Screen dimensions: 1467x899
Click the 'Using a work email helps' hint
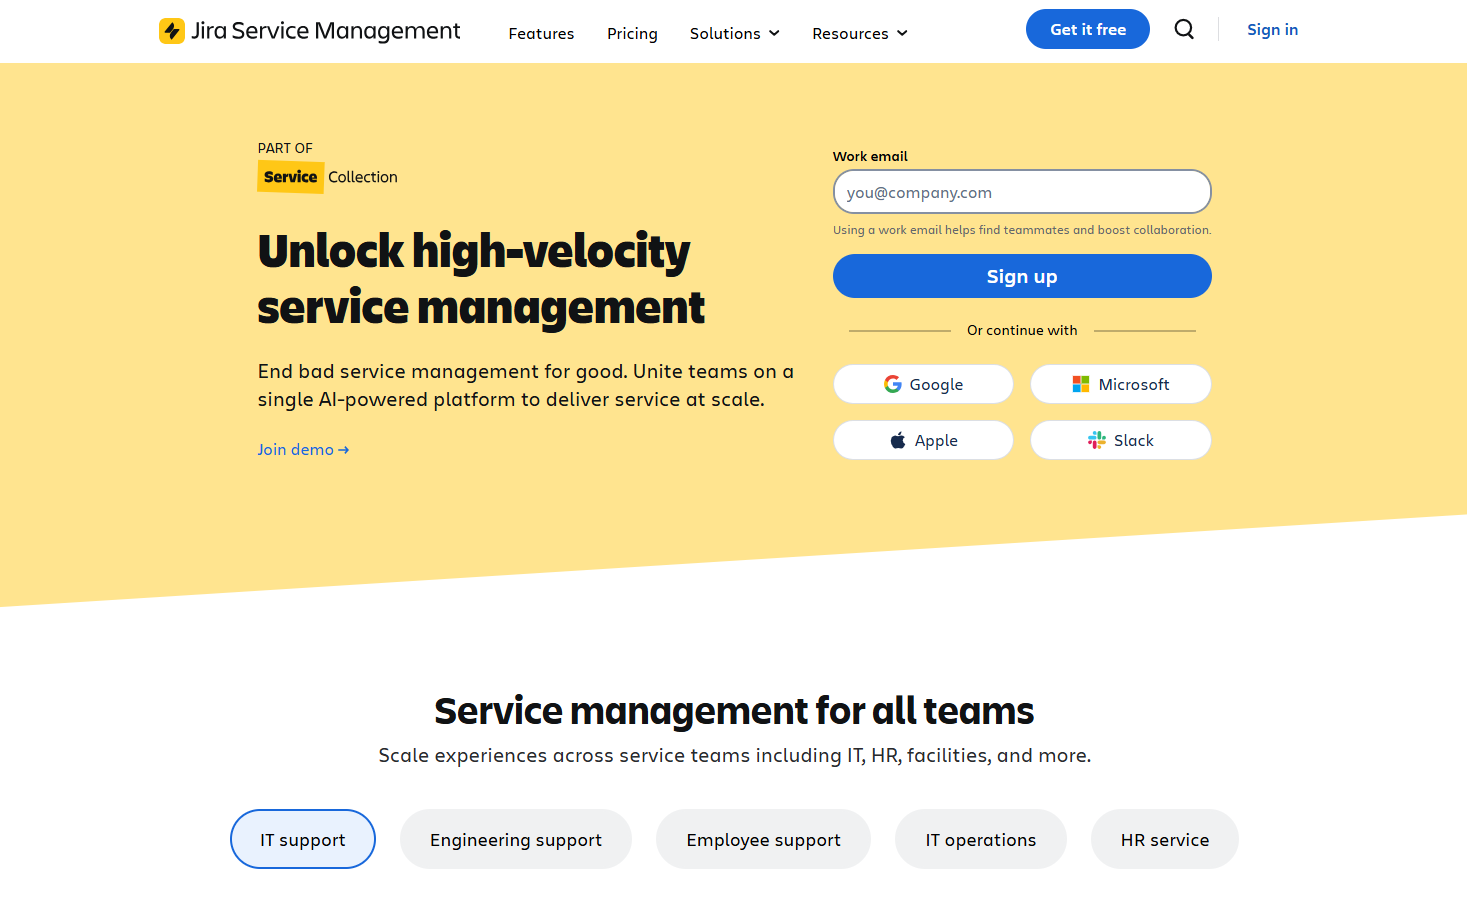tap(1022, 230)
